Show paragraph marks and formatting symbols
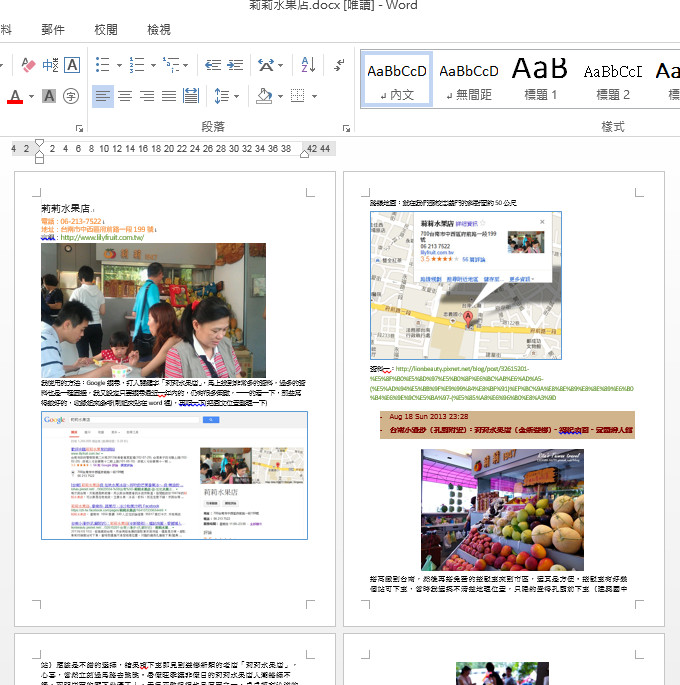The image size is (680, 685). point(340,65)
